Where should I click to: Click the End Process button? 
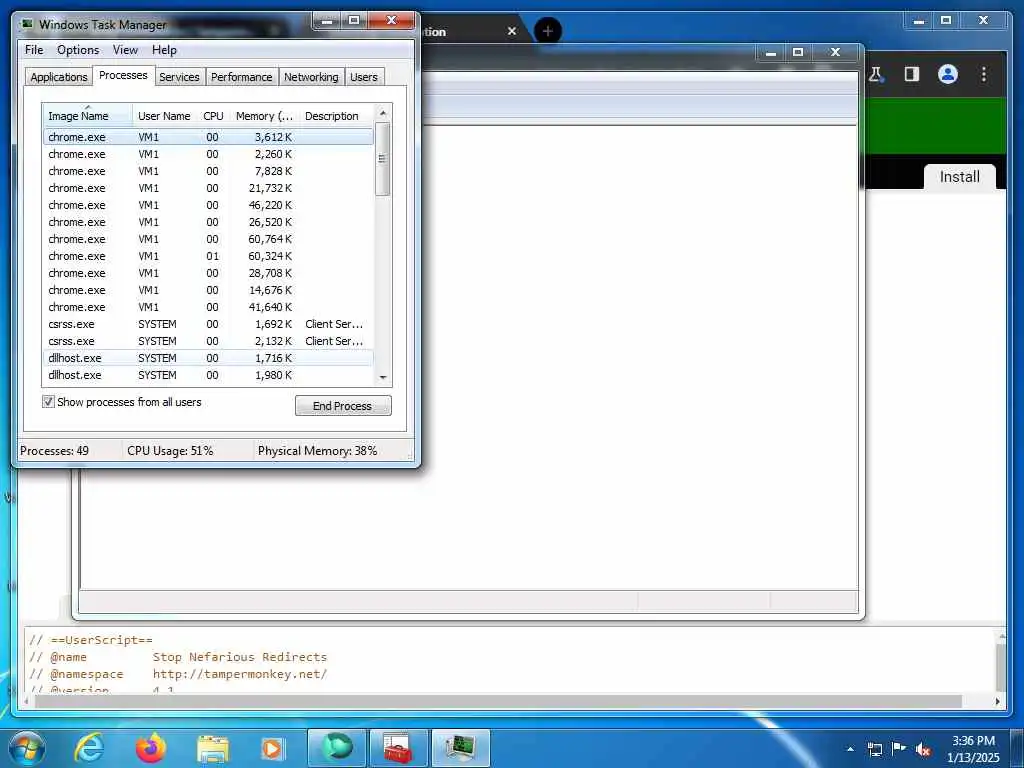pos(343,406)
